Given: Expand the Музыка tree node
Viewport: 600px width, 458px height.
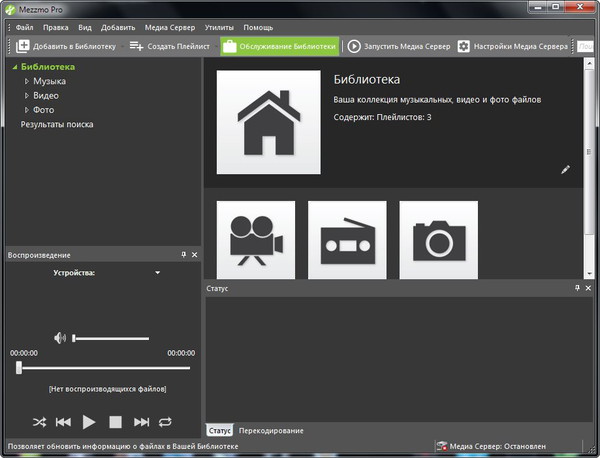Looking at the screenshot, I should pyautogui.click(x=27, y=81).
